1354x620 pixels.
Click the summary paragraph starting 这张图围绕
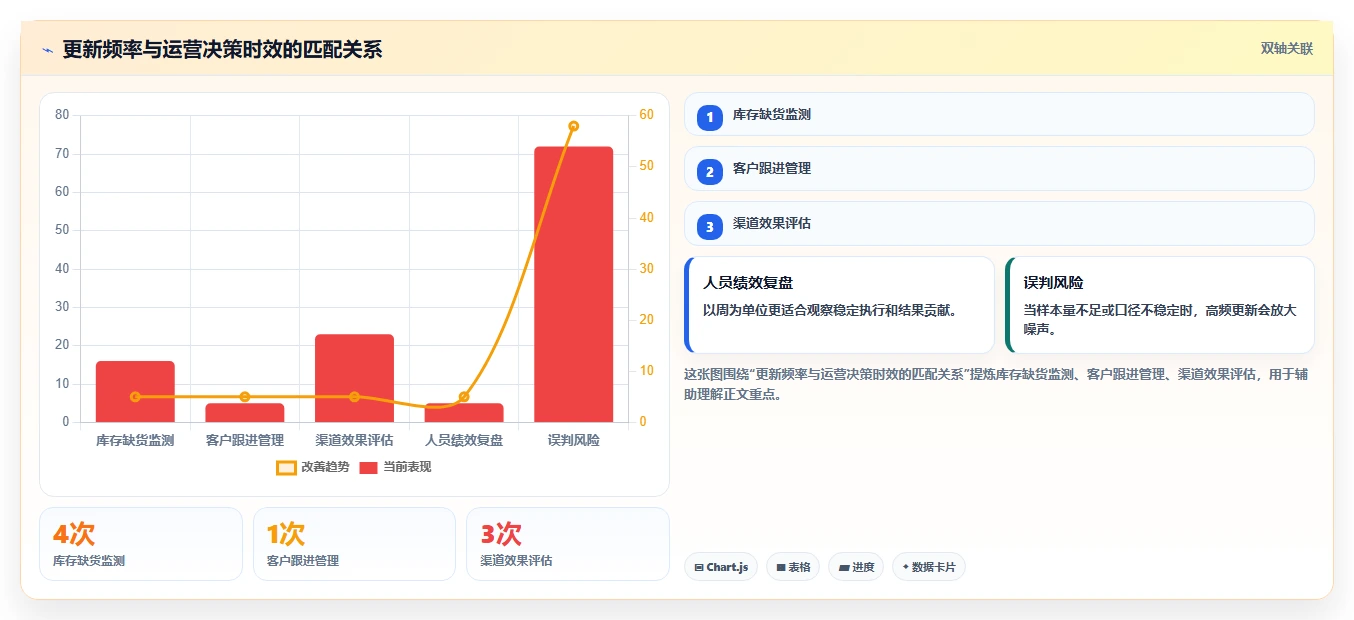(x=995, y=384)
